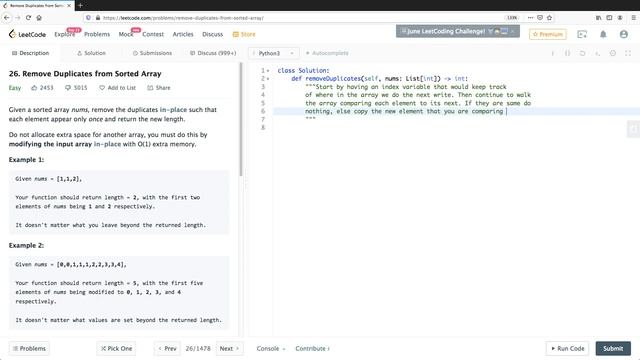The width and height of the screenshot is (640, 360).
Task: Switch to the Submissions tab
Action: 152,53
